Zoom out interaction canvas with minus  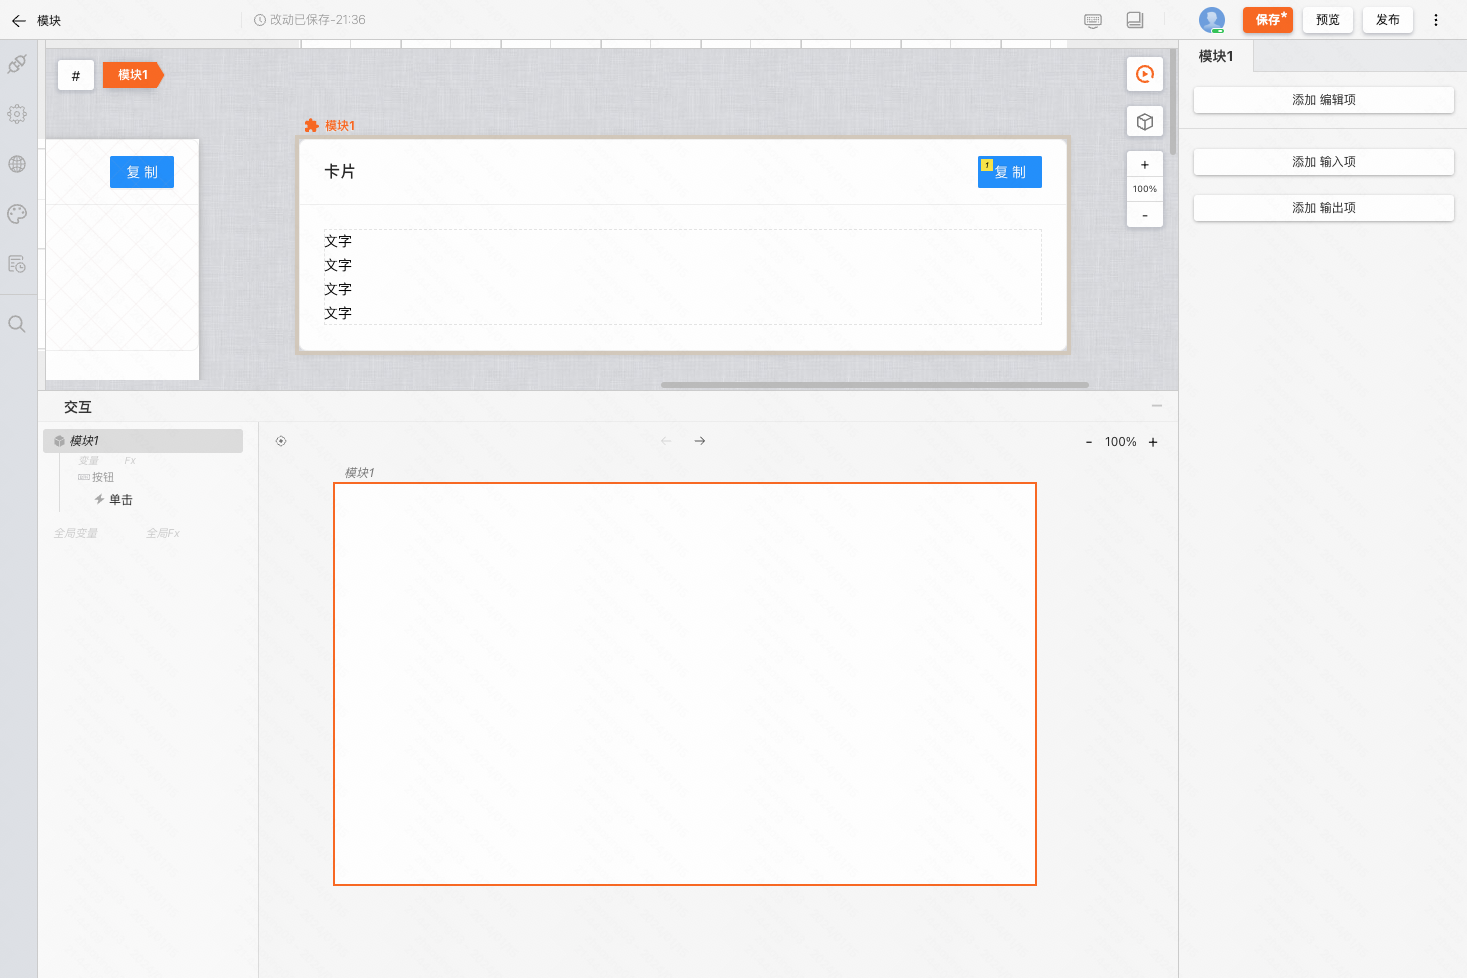[x=1089, y=442]
